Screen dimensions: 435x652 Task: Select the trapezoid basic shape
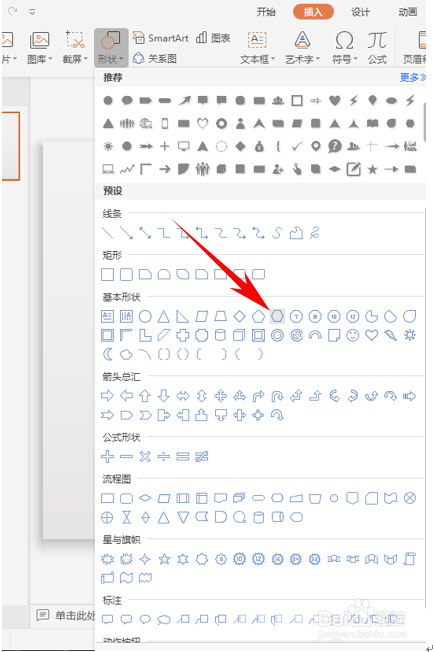point(220,316)
